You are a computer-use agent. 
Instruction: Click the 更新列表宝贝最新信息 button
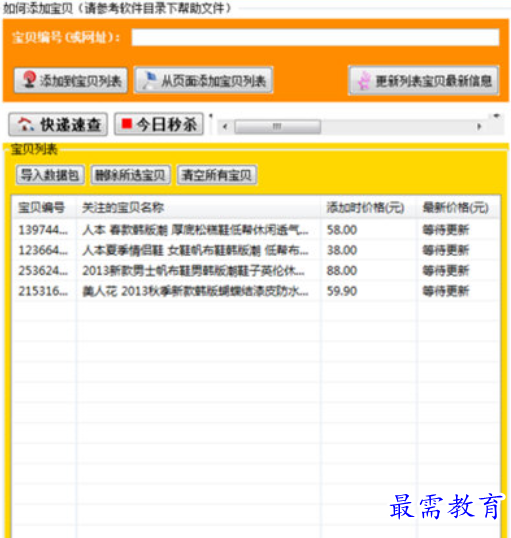424,81
